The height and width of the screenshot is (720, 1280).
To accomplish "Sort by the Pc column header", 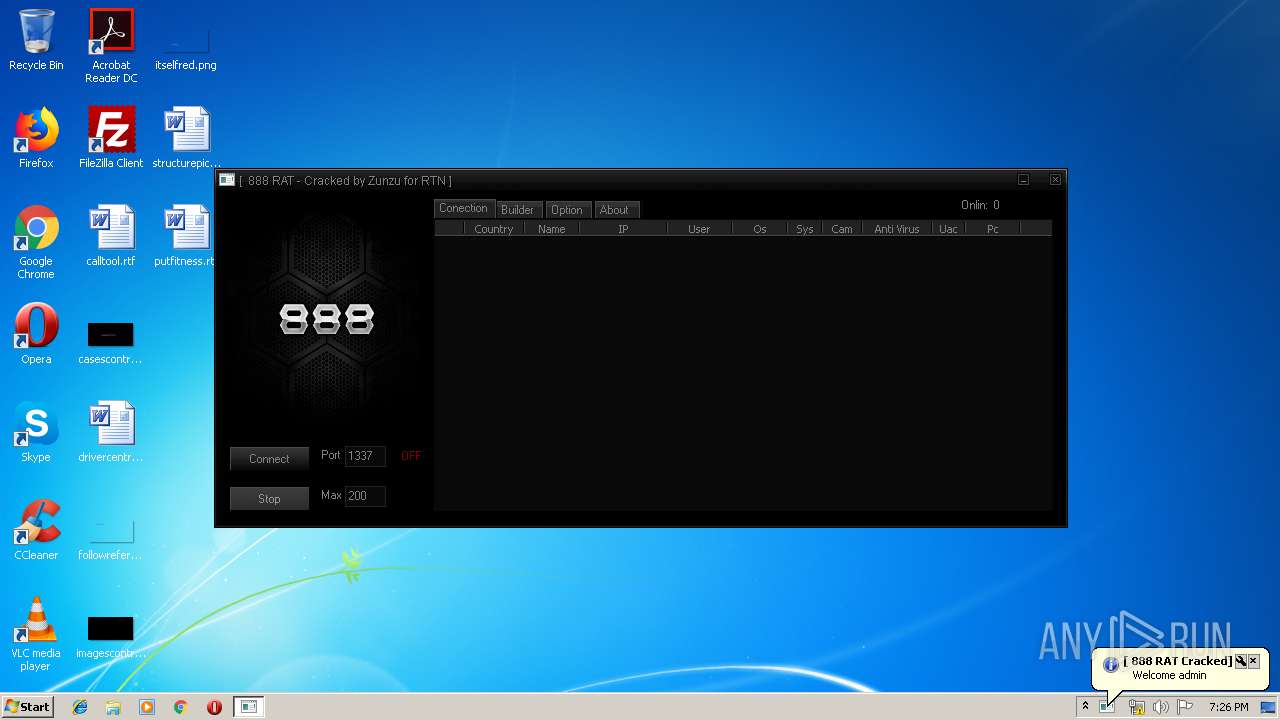I will [x=993, y=229].
